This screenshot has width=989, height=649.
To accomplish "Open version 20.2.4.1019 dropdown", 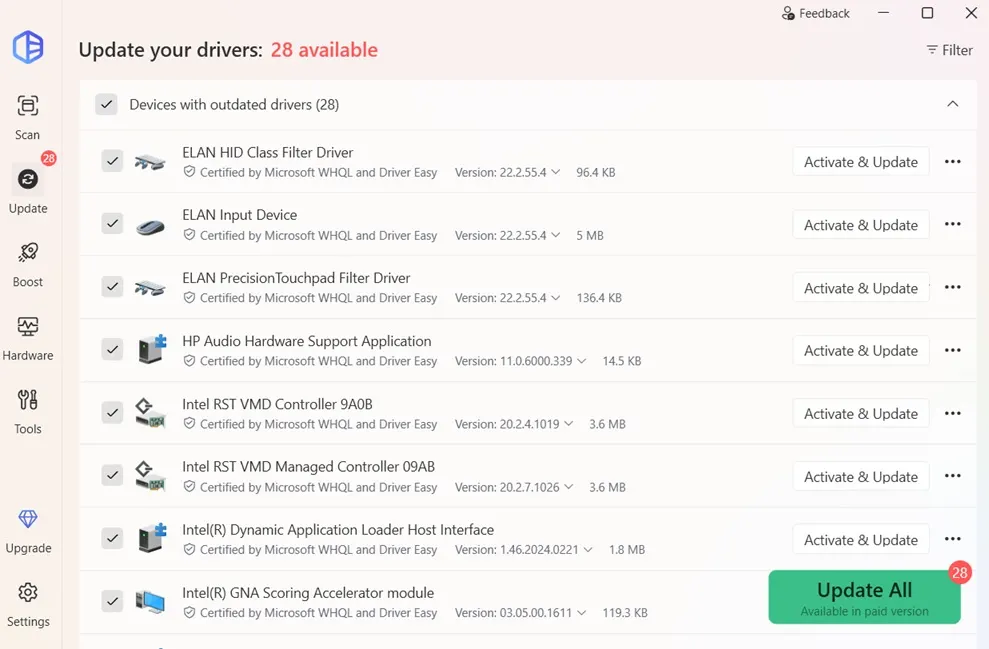I will [x=568, y=423].
